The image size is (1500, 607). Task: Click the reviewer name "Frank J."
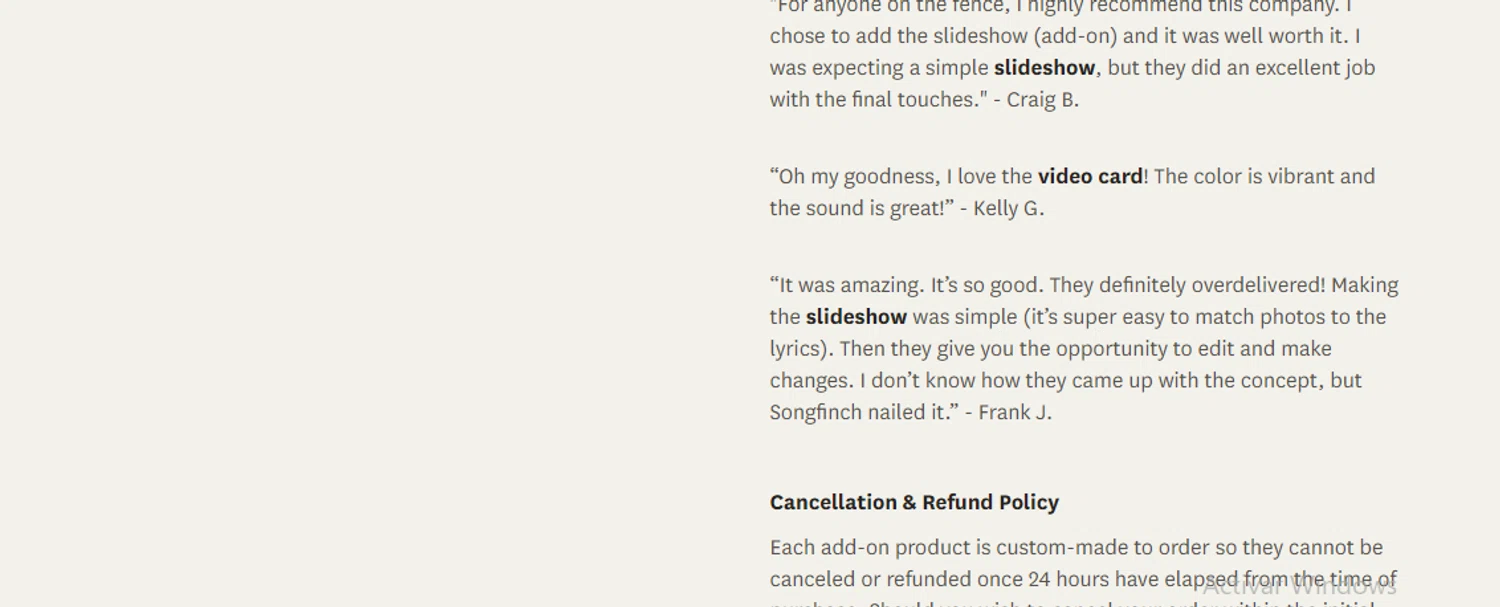[1014, 412]
